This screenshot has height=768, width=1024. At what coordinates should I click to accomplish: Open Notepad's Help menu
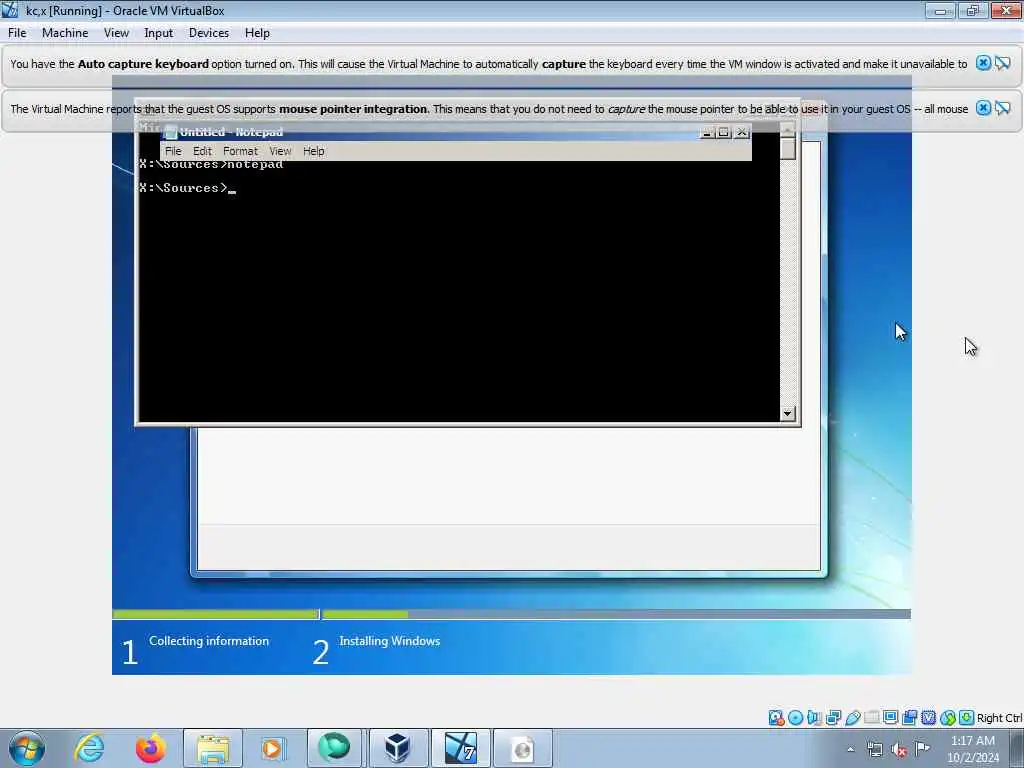313,151
